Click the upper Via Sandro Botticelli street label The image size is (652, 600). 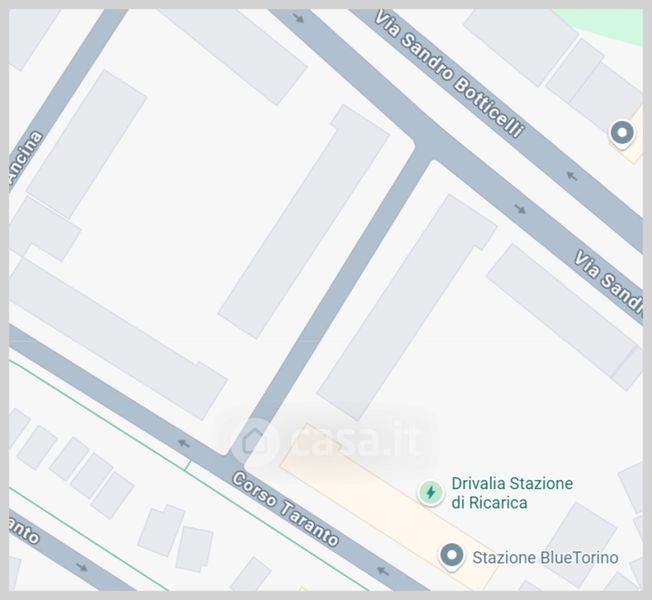click(x=449, y=75)
